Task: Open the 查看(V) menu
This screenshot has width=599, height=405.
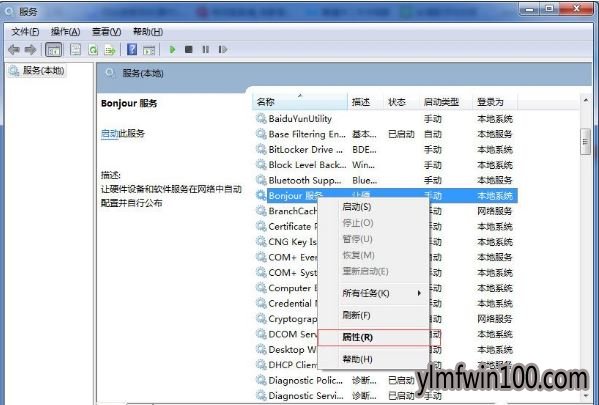Action: [107, 32]
